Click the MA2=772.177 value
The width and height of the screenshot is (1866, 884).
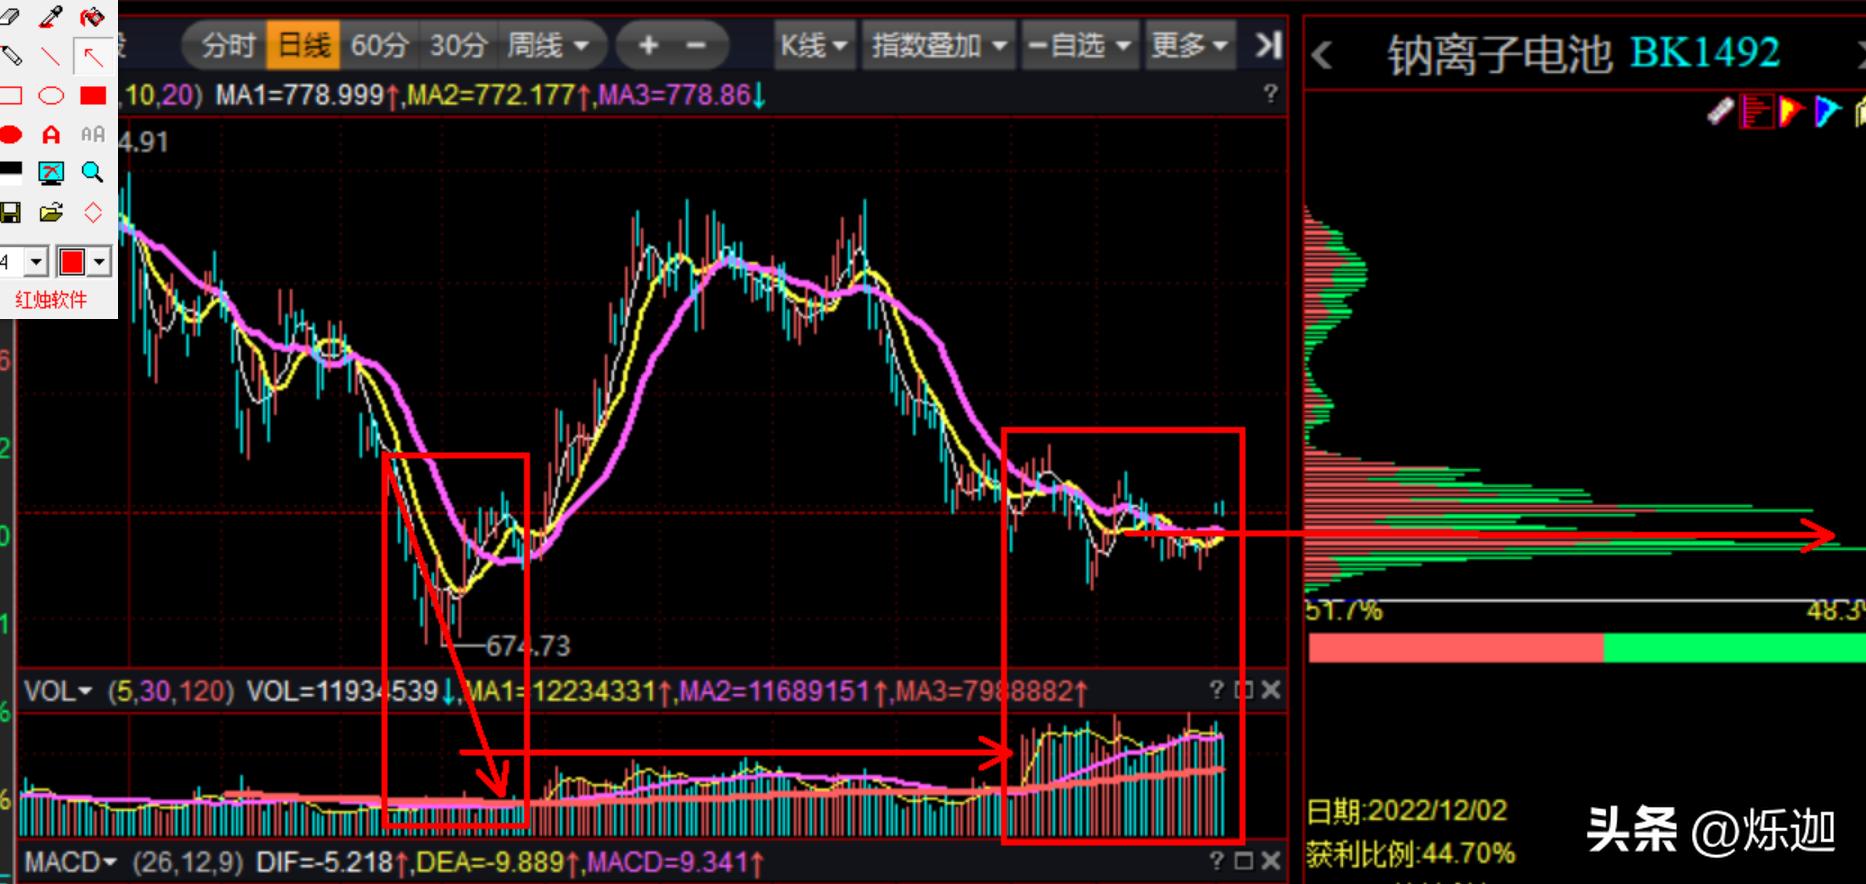pos(491,95)
